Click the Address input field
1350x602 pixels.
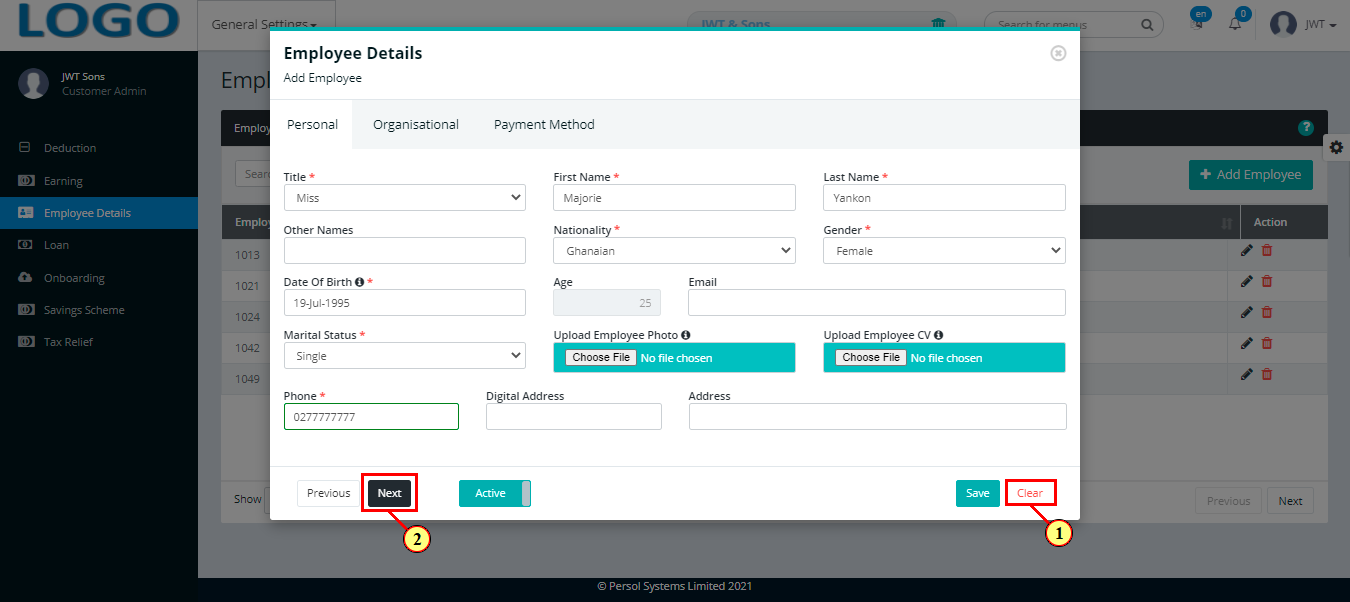(878, 417)
